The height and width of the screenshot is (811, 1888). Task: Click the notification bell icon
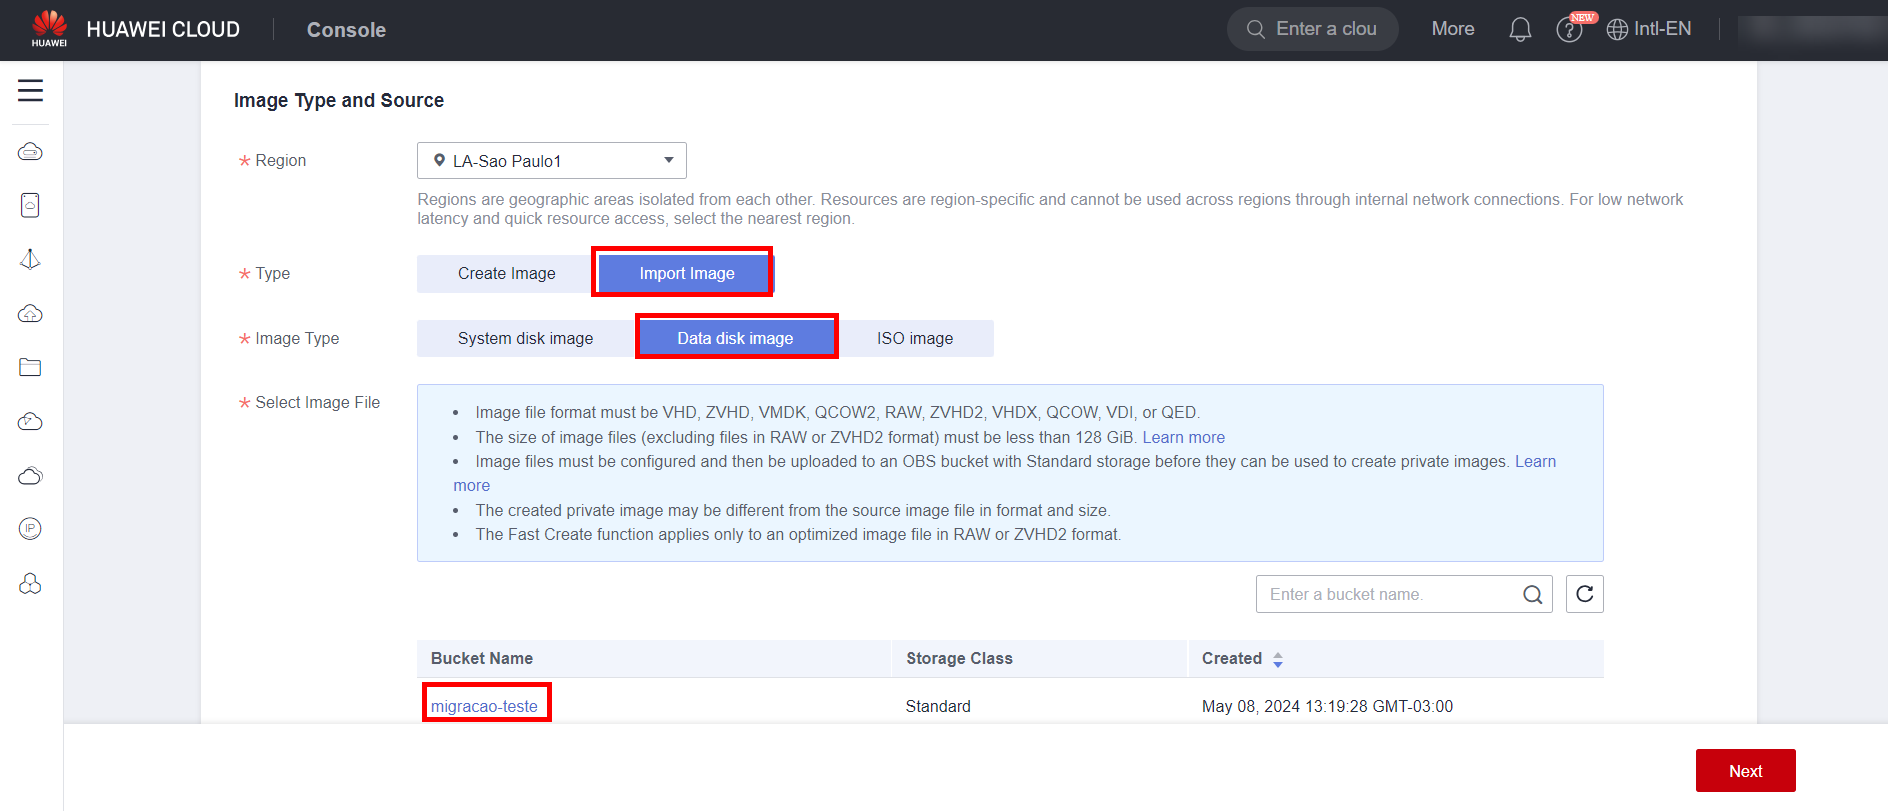click(1520, 30)
